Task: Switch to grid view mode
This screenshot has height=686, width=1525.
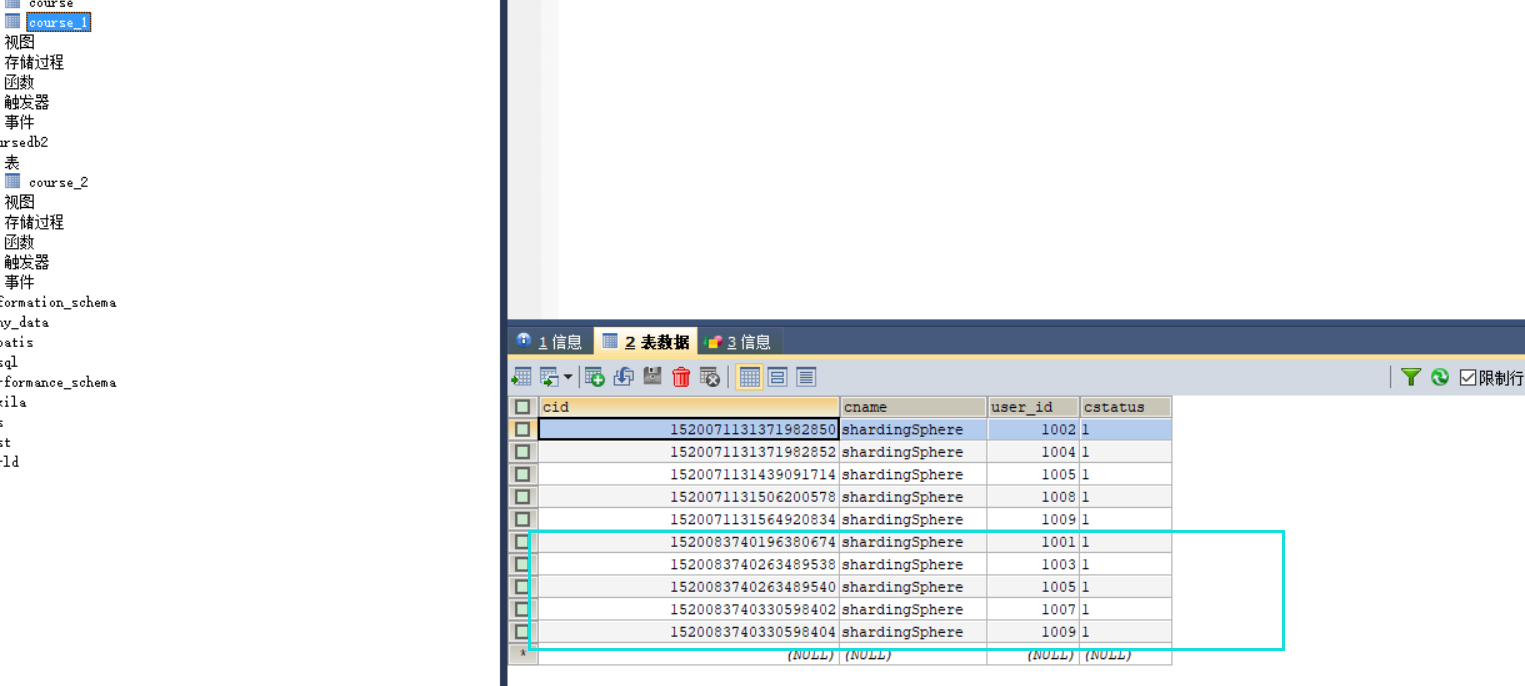Action: [750, 377]
